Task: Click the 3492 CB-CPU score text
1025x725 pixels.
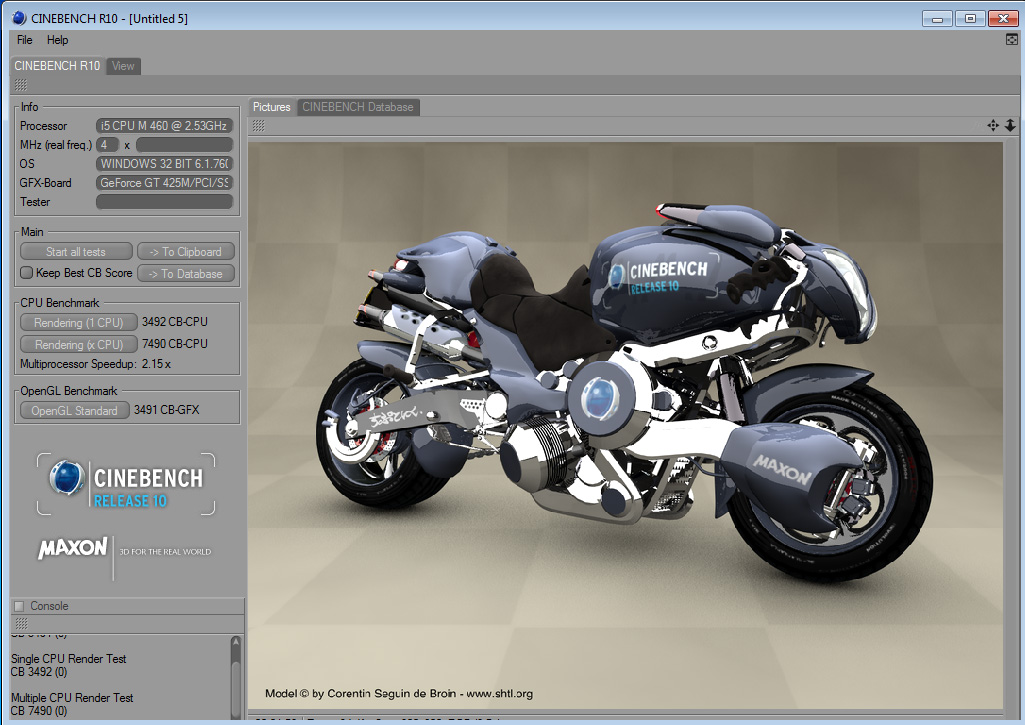Action: pyautogui.click(x=175, y=322)
